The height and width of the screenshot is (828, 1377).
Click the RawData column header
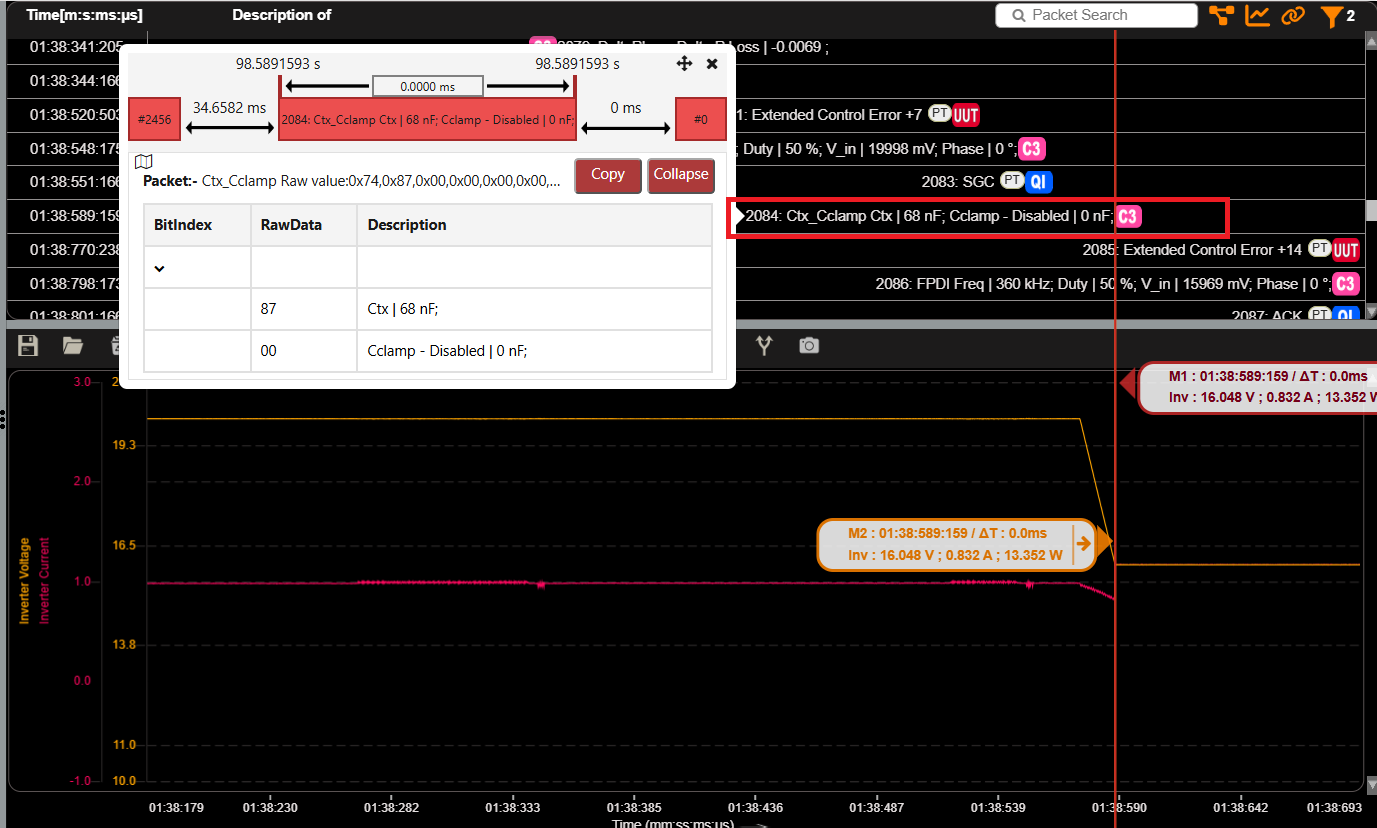click(x=304, y=225)
